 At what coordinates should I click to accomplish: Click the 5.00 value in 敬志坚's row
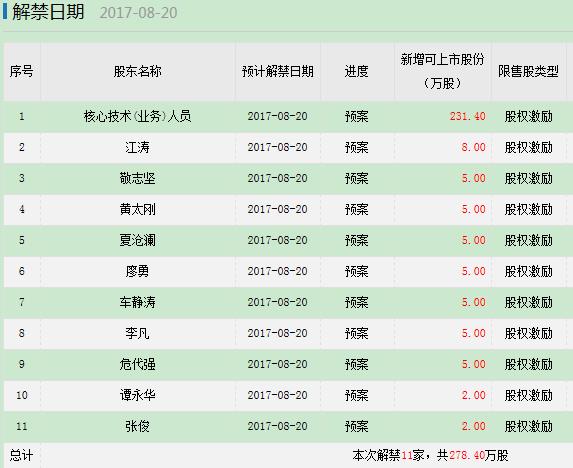coord(473,178)
